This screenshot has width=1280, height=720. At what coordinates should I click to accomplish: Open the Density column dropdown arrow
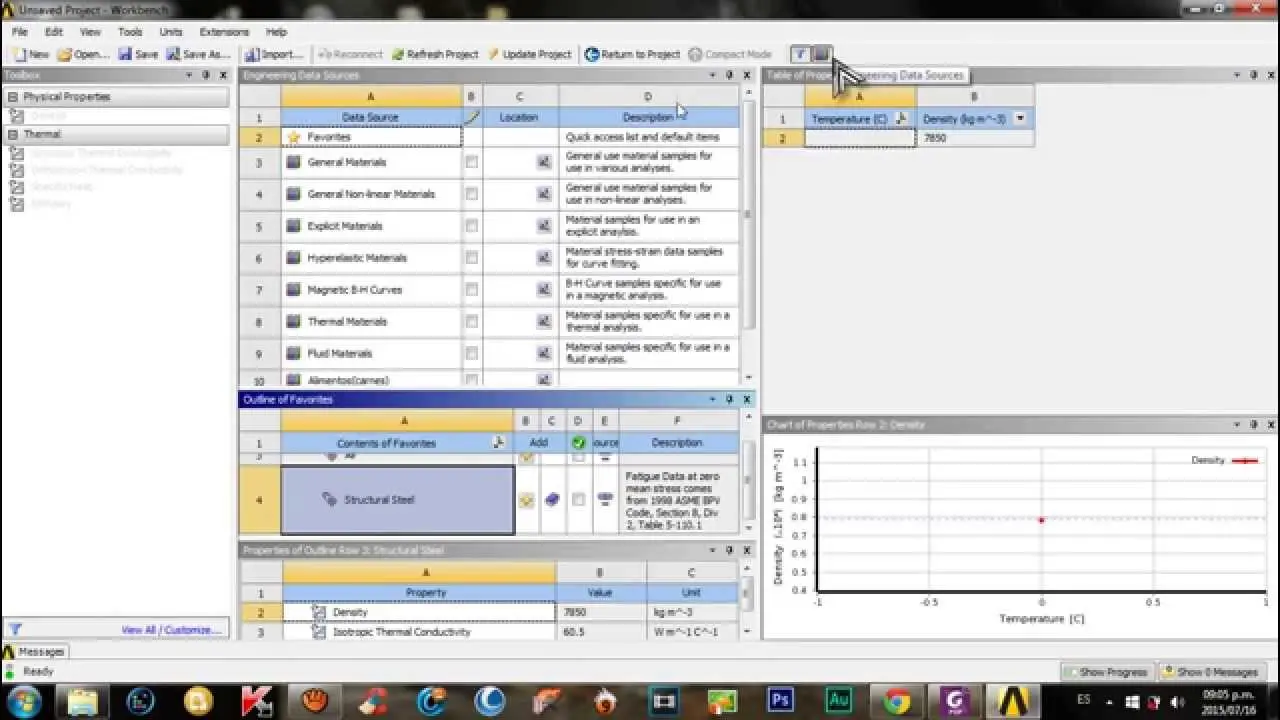[x=1020, y=118]
